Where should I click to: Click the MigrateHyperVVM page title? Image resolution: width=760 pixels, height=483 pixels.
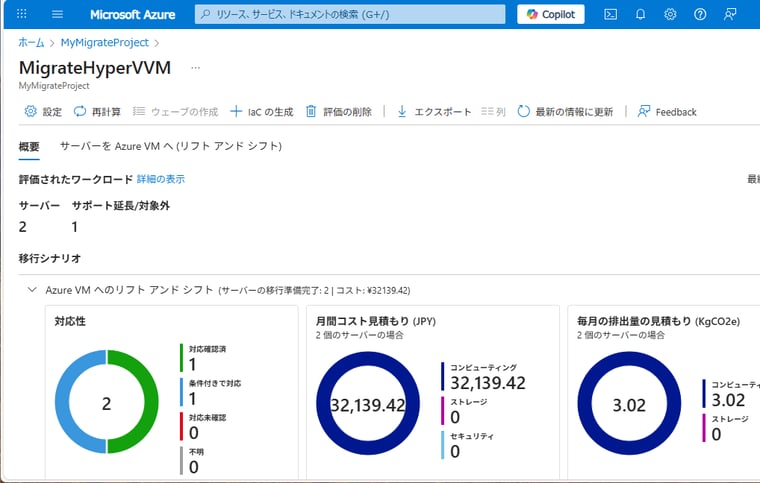coord(95,68)
